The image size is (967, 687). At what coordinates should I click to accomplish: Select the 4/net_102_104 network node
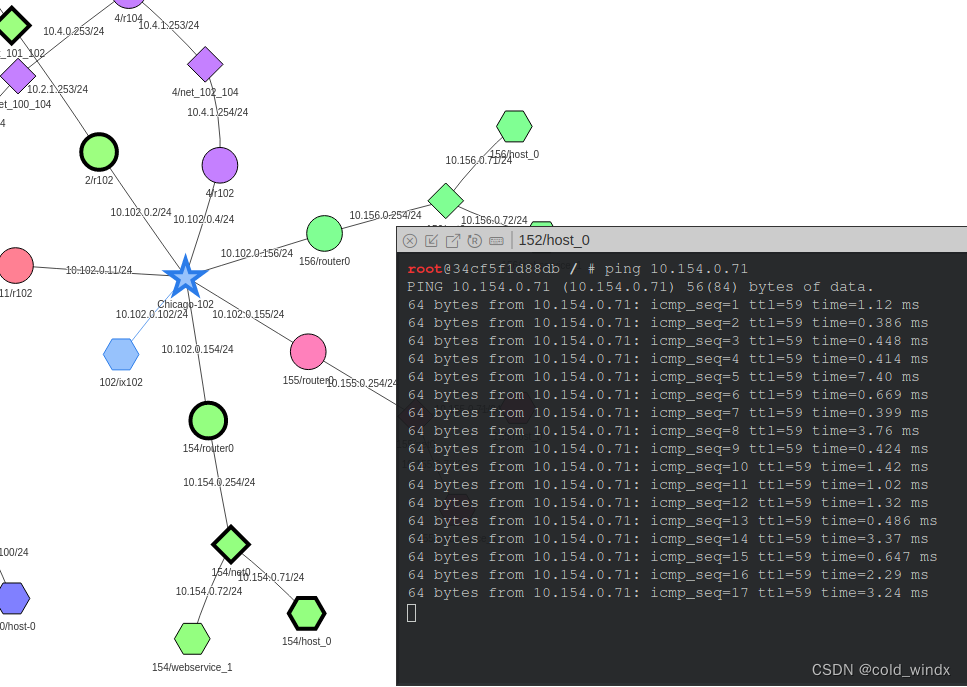tap(204, 63)
